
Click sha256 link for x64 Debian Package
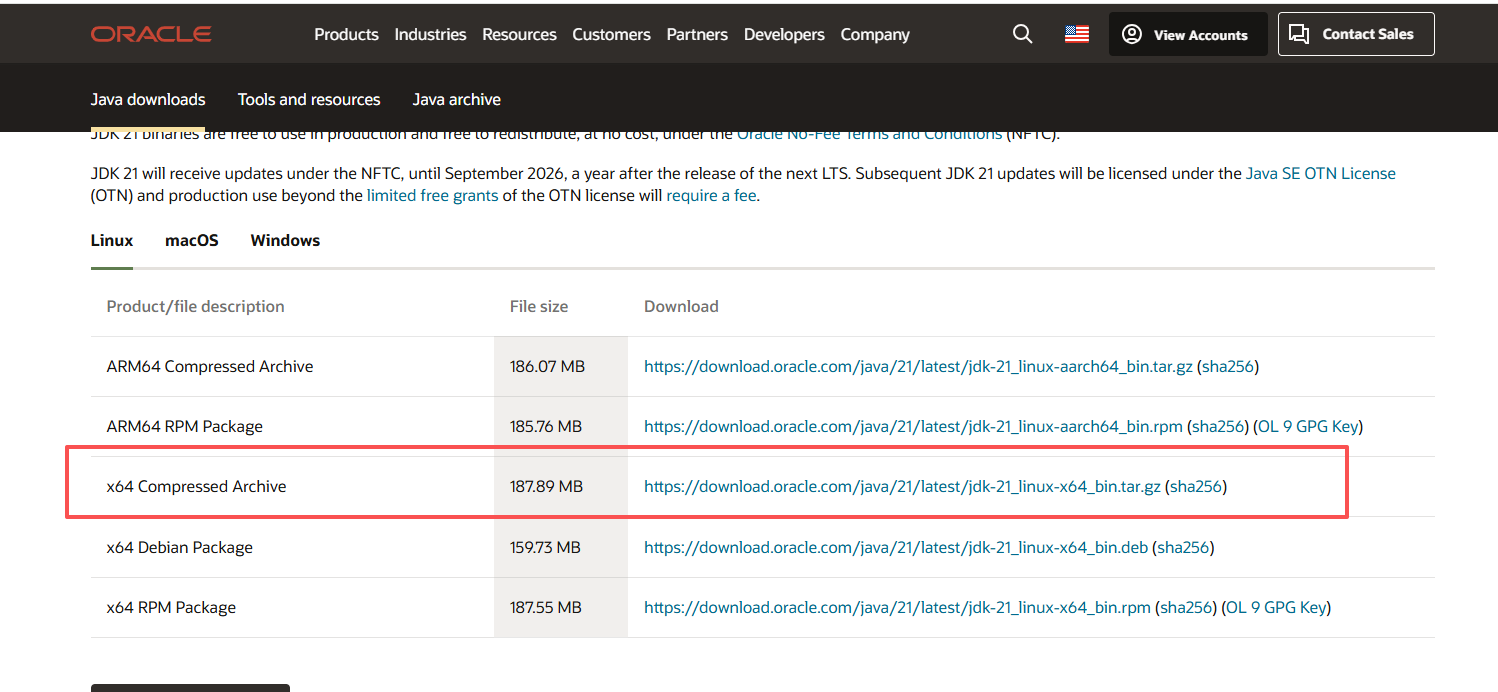click(1184, 548)
